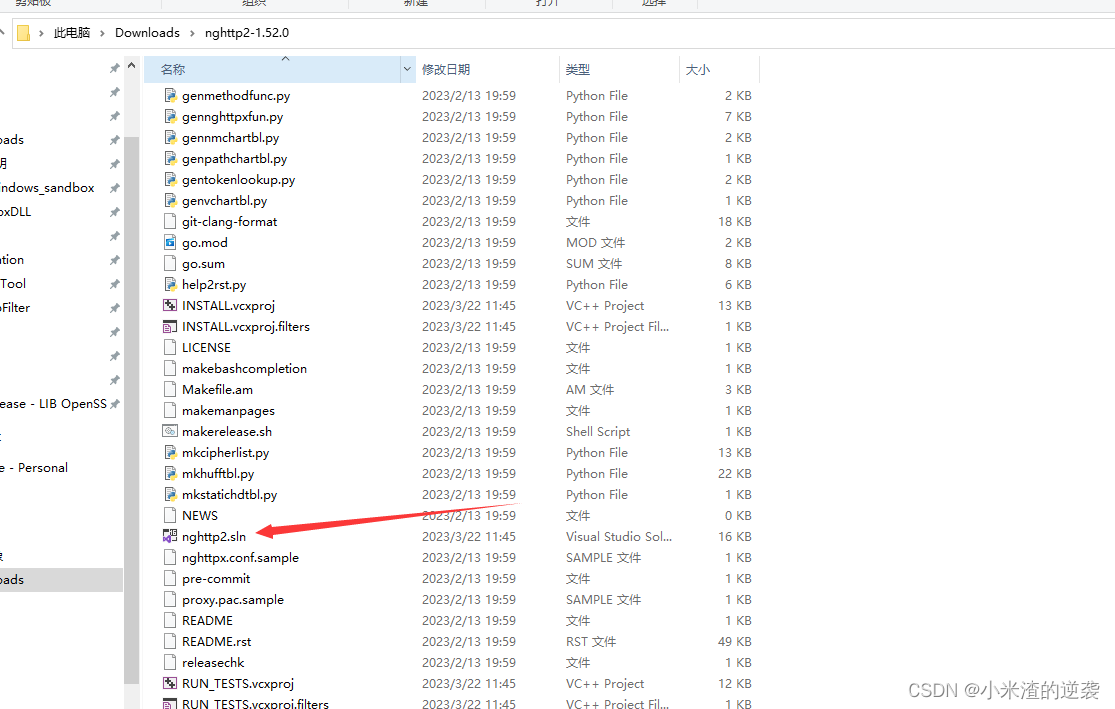The image size is (1115, 709).
Task: Click the Visual Studio Sol... type cell
Action: point(619,537)
